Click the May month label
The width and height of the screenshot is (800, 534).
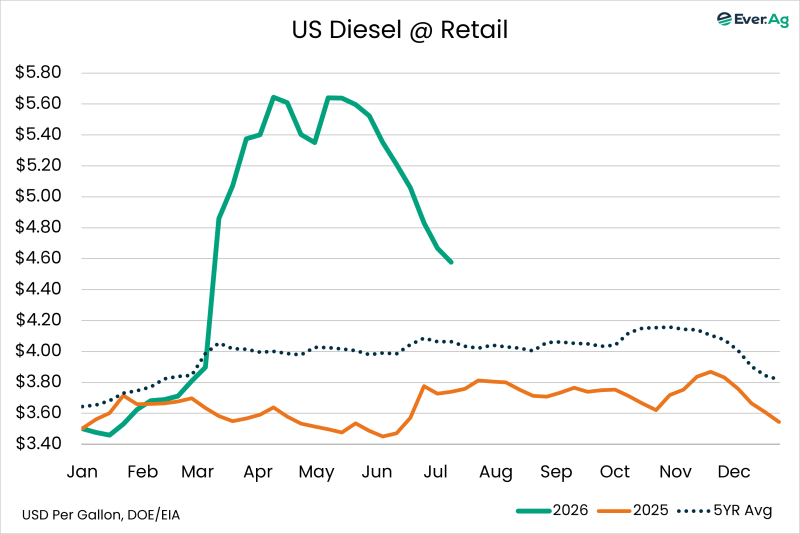point(316,473)
